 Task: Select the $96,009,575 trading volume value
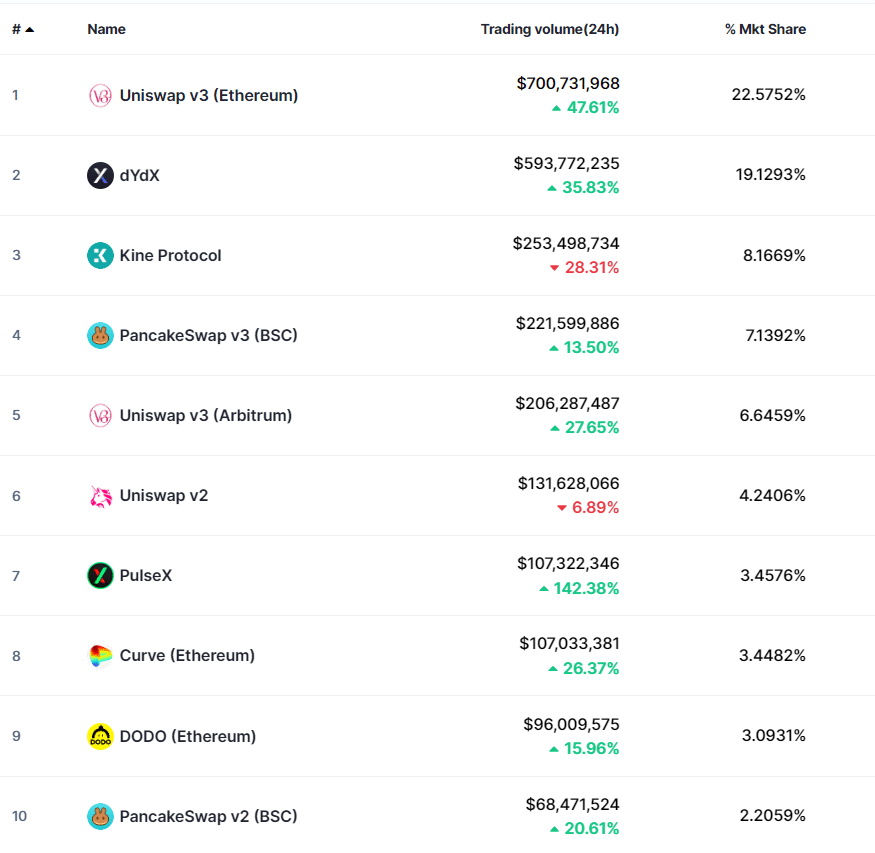point(571,725)
